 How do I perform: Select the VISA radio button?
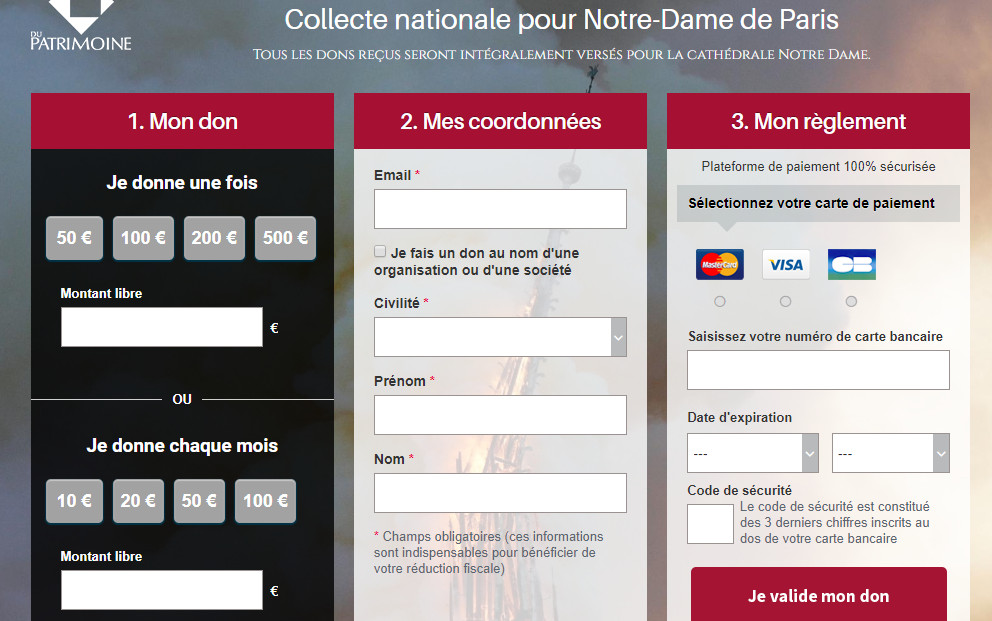pyautogui.click(x=786, y=301)
